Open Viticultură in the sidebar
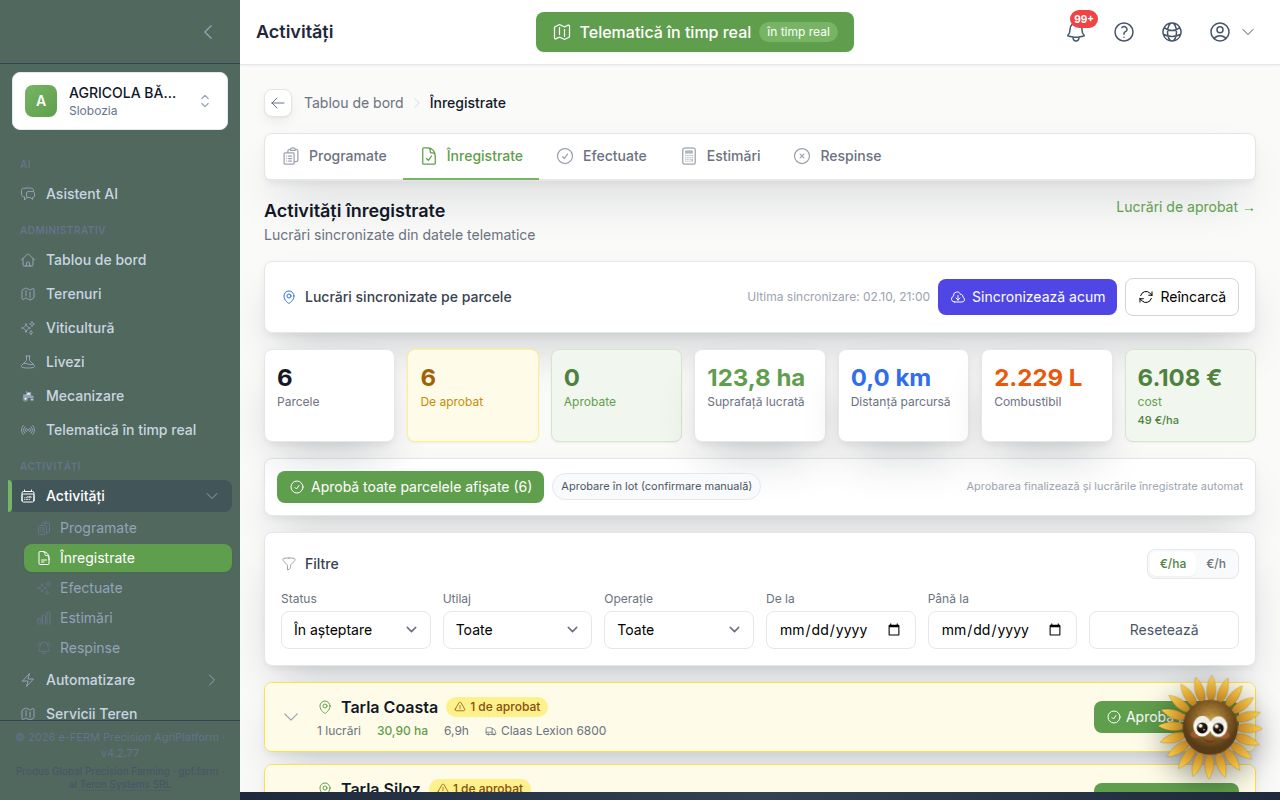This screenshot has height=800, width=1280. (120, 328)
